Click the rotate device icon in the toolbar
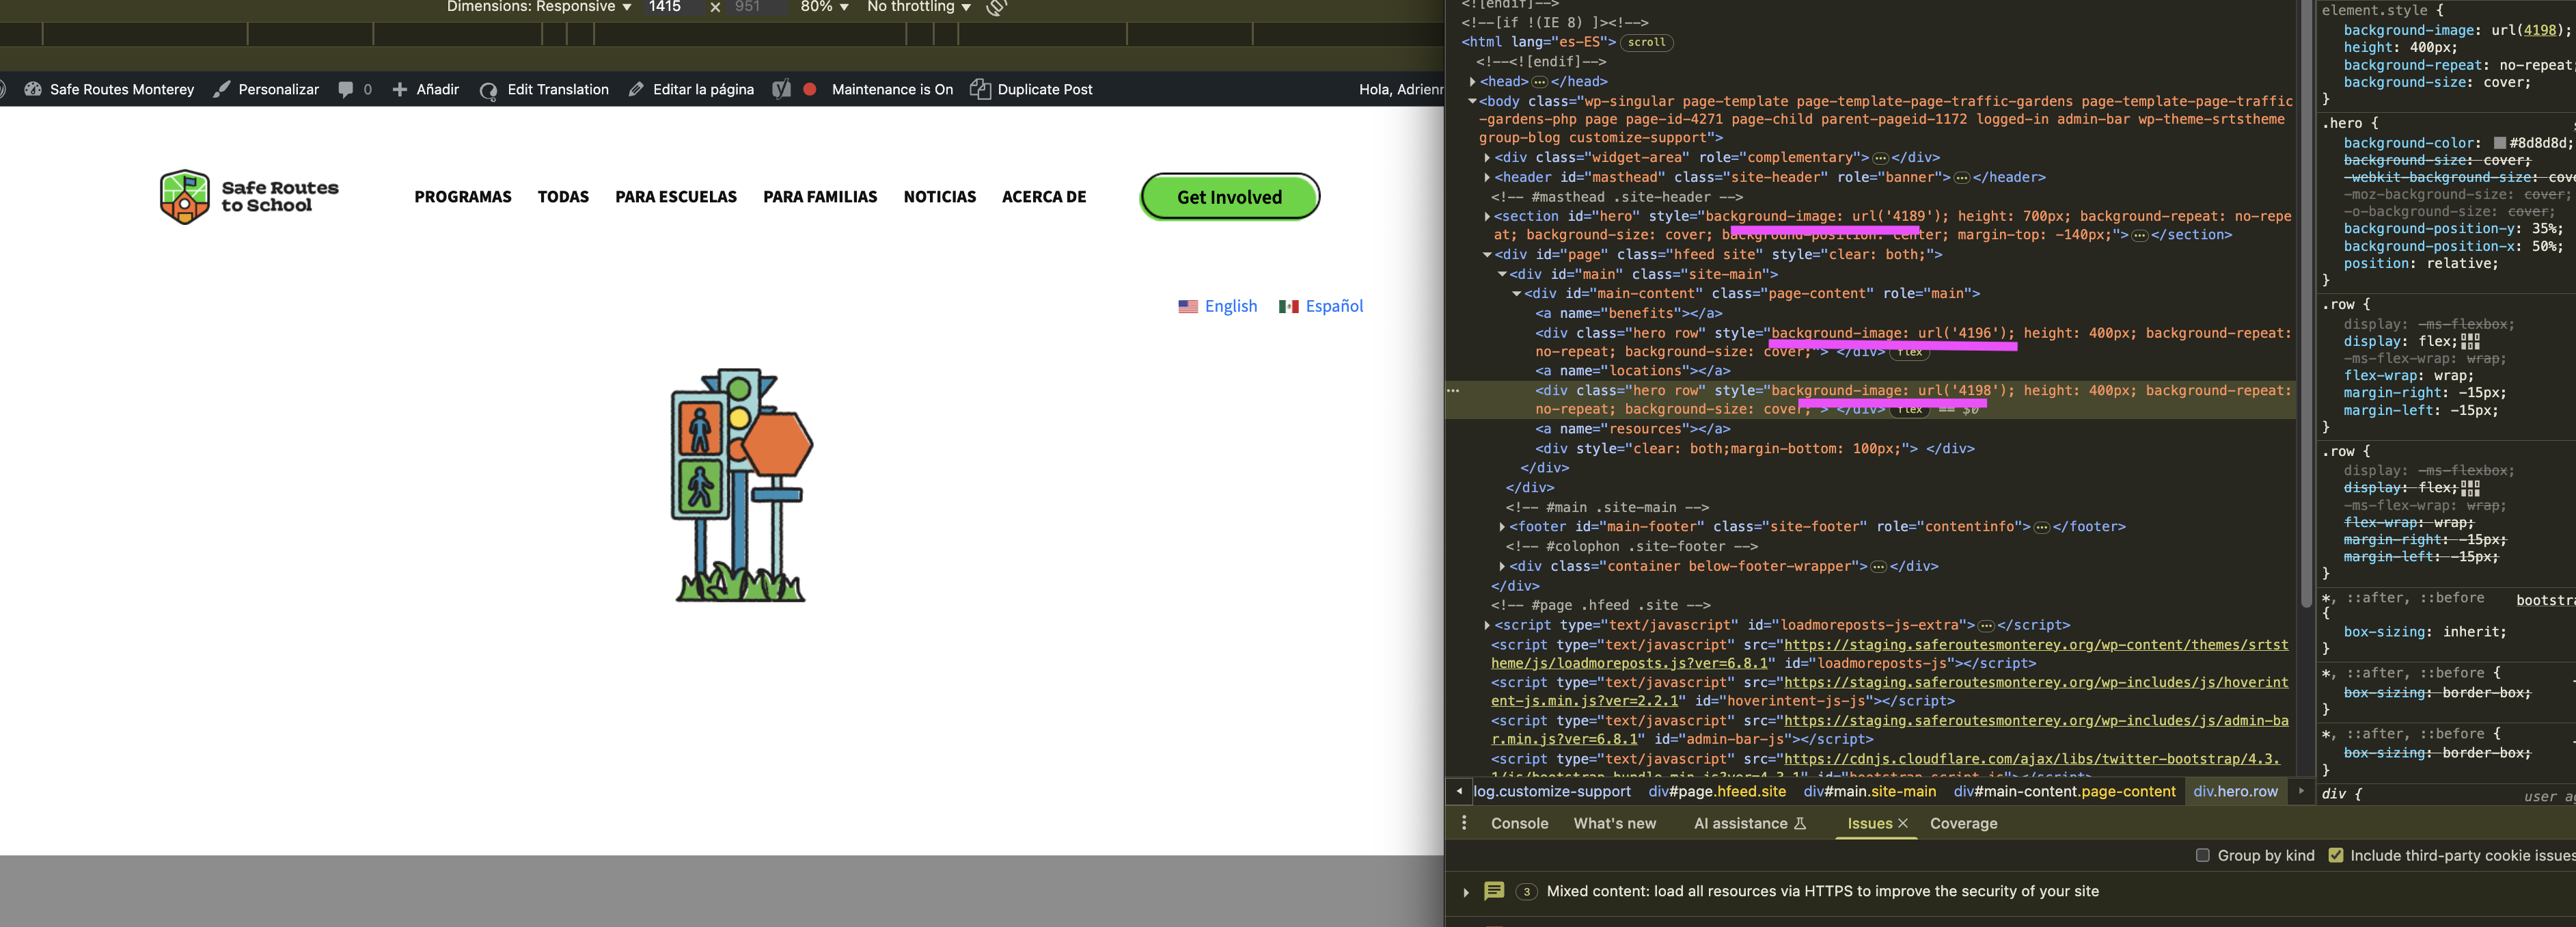Screen dimensions: 2576x927 (996, 7)
